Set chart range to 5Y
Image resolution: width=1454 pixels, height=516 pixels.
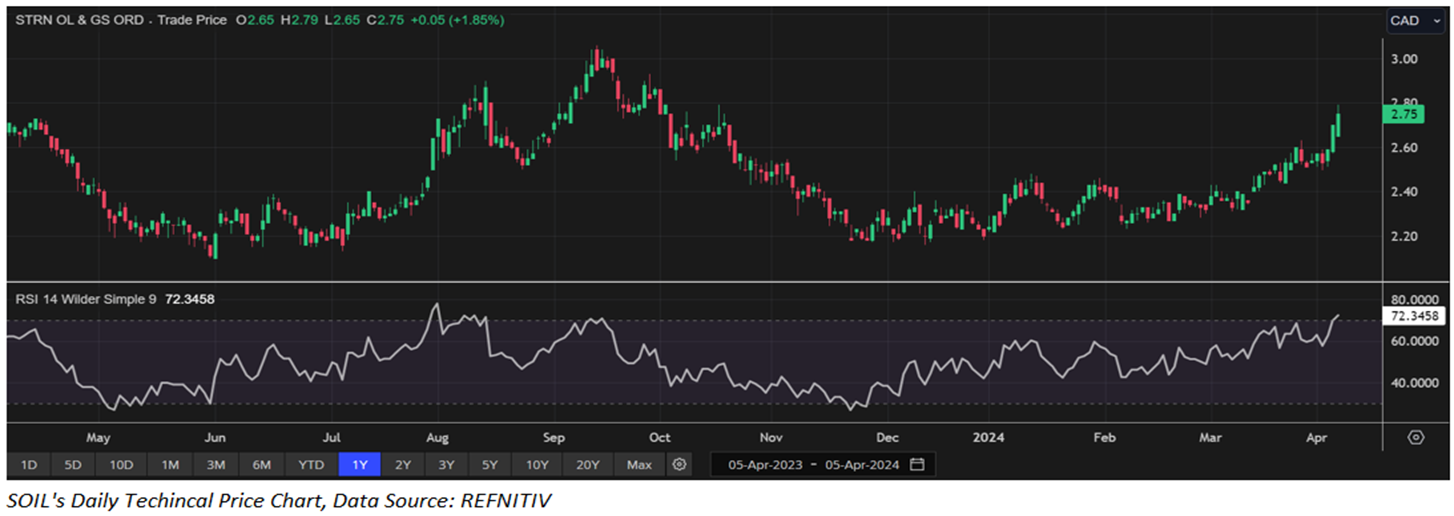pyautogui.click(x=490, y=464)
